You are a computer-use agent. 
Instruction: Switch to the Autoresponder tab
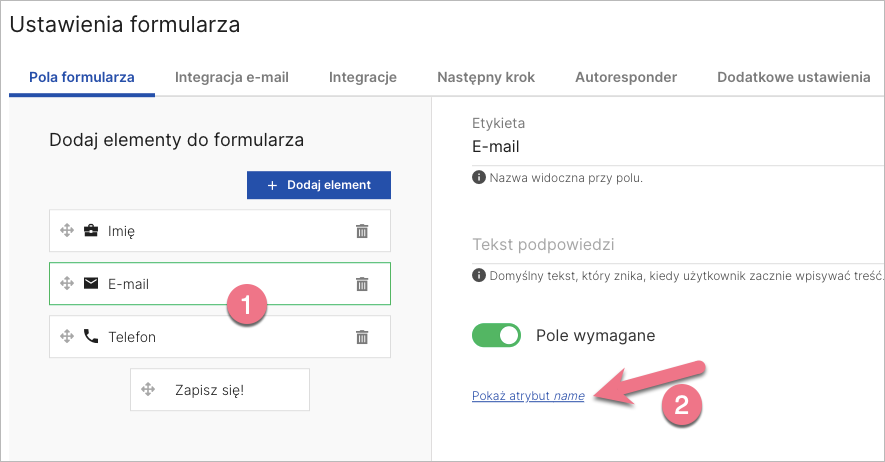click(x=625, y=78)
